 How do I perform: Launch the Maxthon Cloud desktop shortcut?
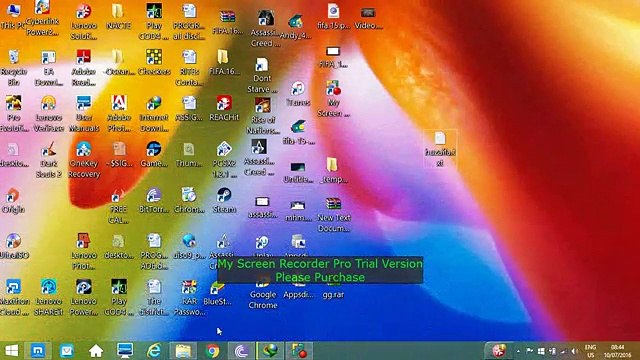tap(14, 298)
